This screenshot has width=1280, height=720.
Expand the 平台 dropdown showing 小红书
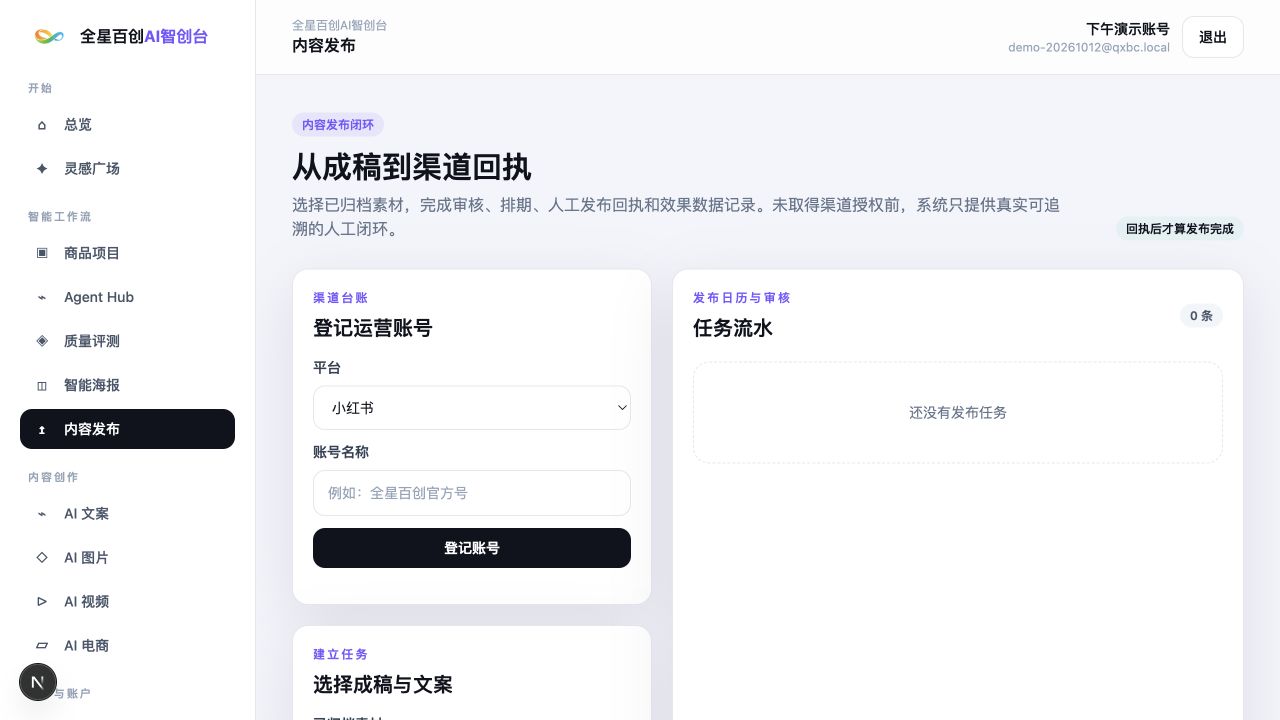(x=472, y=408)
